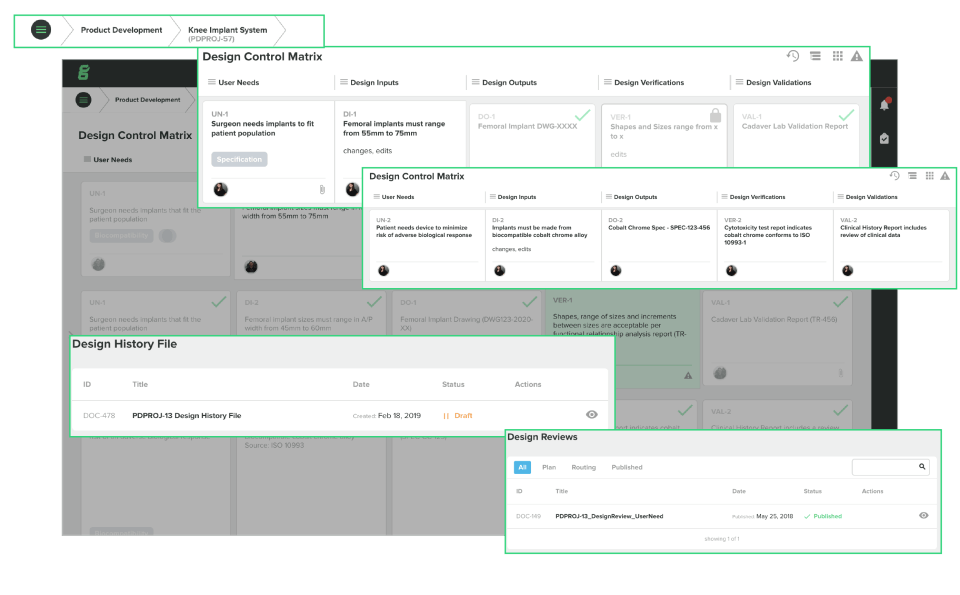The height and width of the screenshot is (595, 960).
Task: Go to Product Development in top breadcrumb
Action: pyautogui.click(x=121, y=30)
